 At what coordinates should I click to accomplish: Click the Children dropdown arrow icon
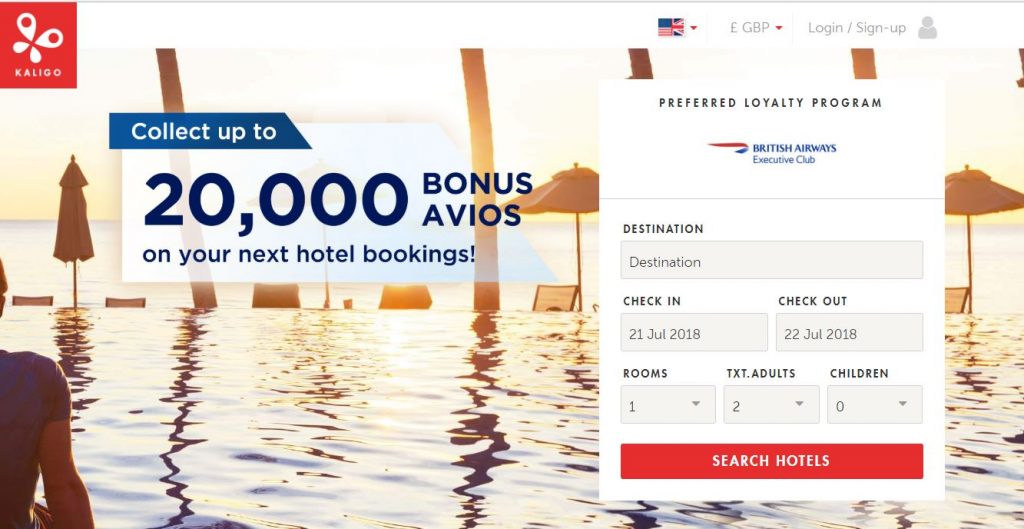tap(903, 404)
